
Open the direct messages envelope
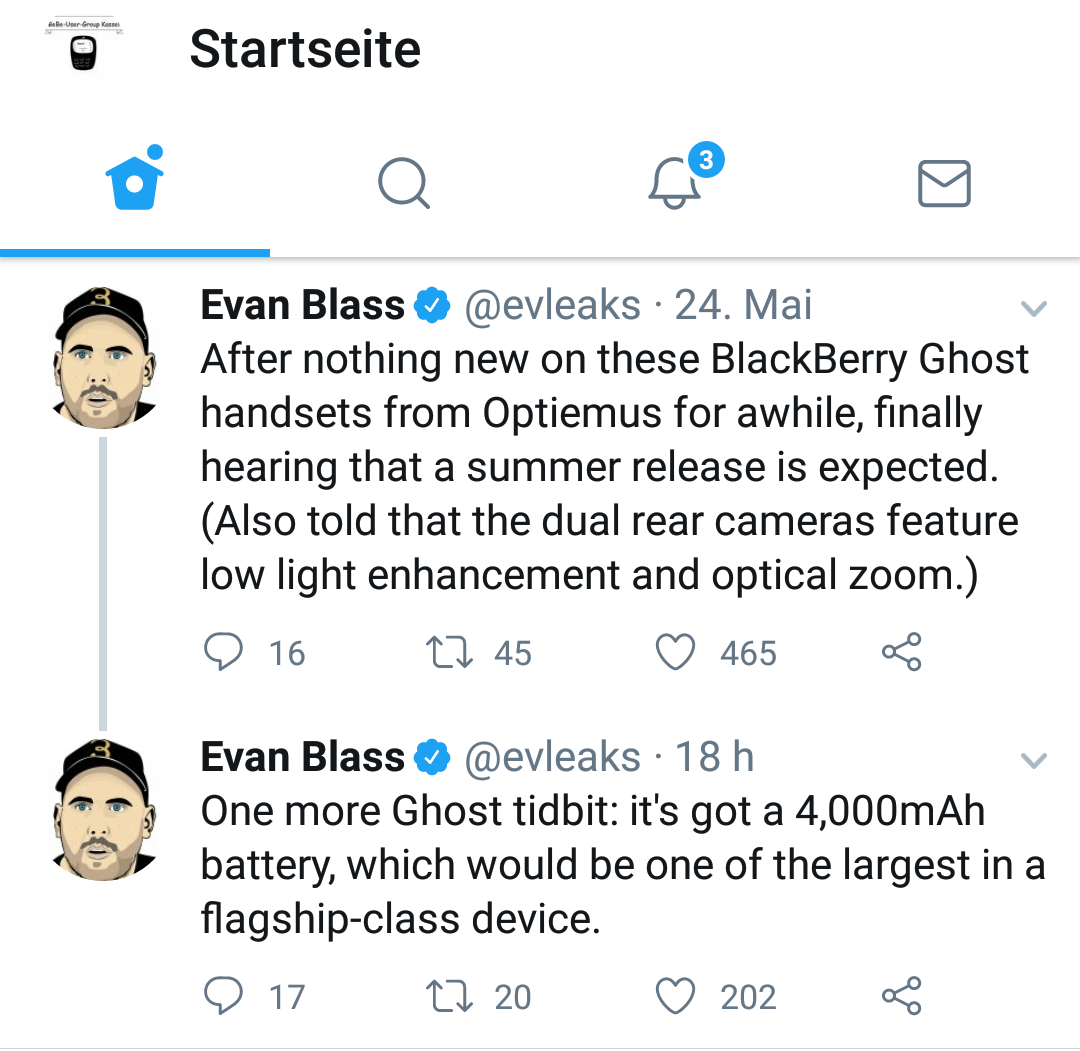tap(943, 184)
